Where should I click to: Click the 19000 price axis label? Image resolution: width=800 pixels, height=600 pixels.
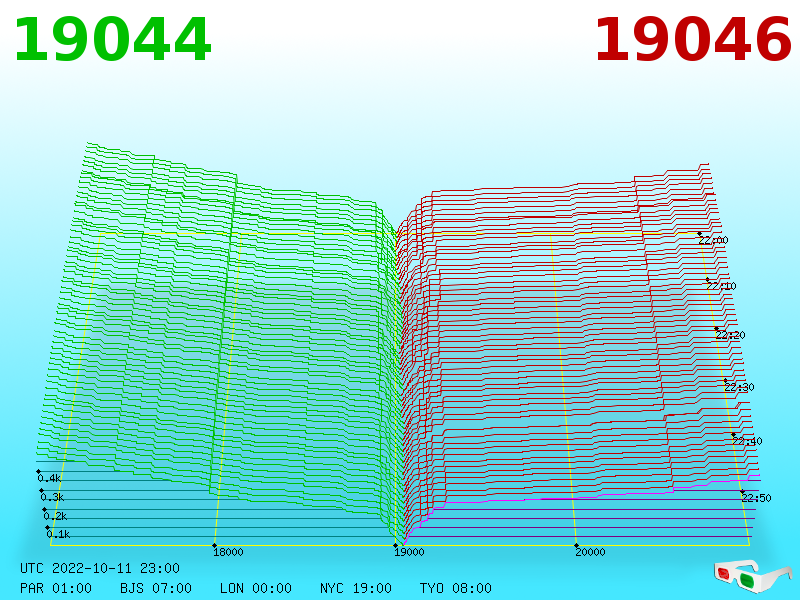pos(409,552)
